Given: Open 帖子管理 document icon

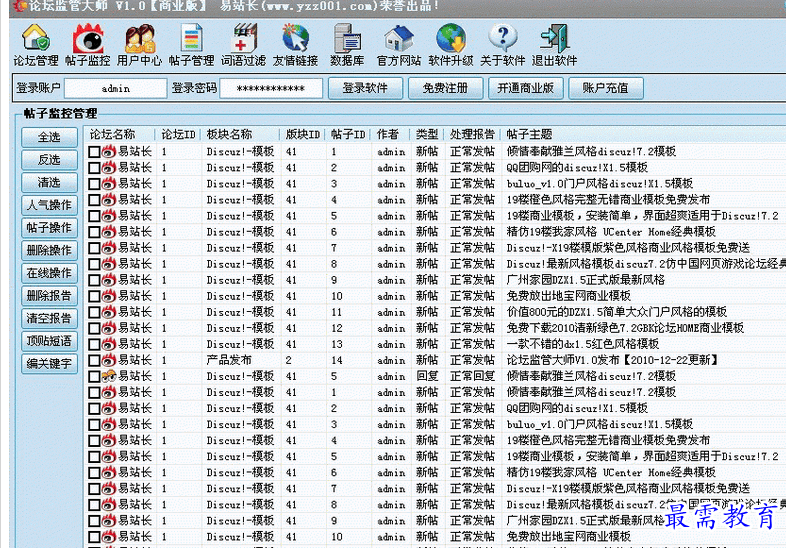Looking at the screenshot, I should click(x=191, y=45).
